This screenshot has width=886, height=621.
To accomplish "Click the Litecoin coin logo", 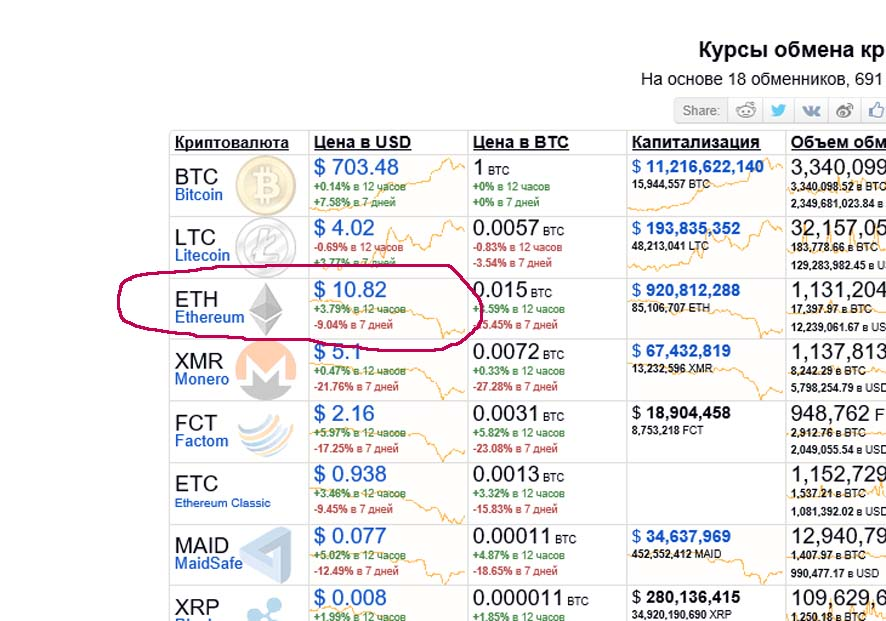I will click(265, 246).
